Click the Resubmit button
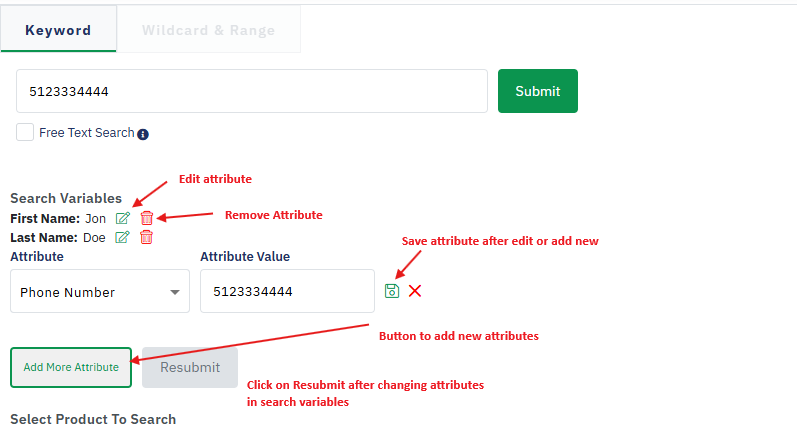This screenshot has width=797, height=429. pos(190,367)
